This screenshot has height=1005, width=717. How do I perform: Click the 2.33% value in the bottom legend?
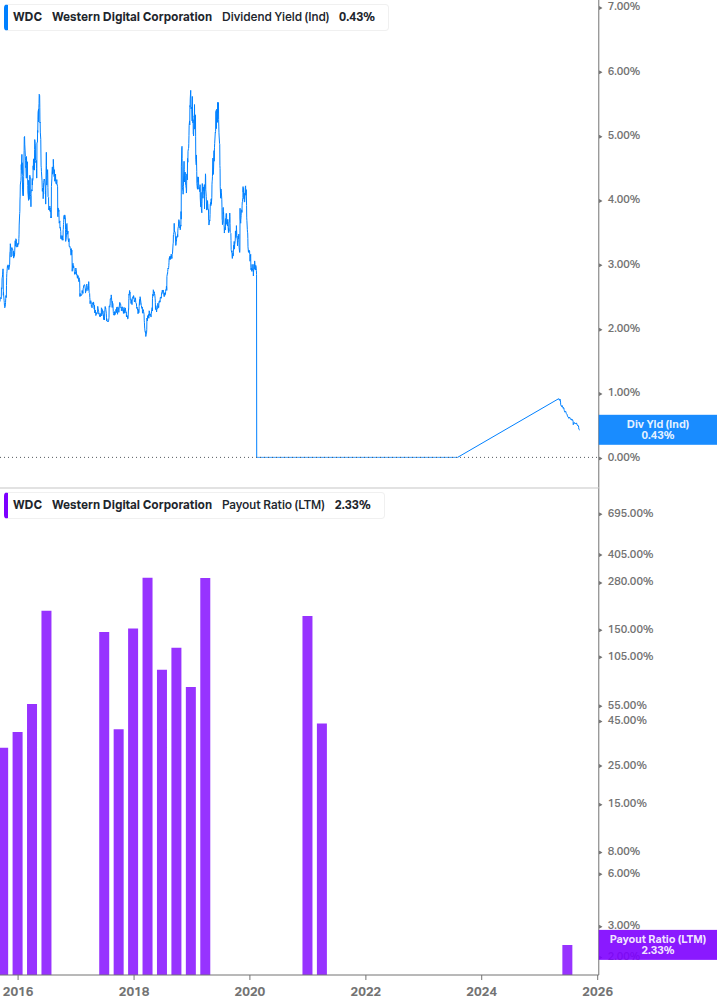[x=352, y=505]
